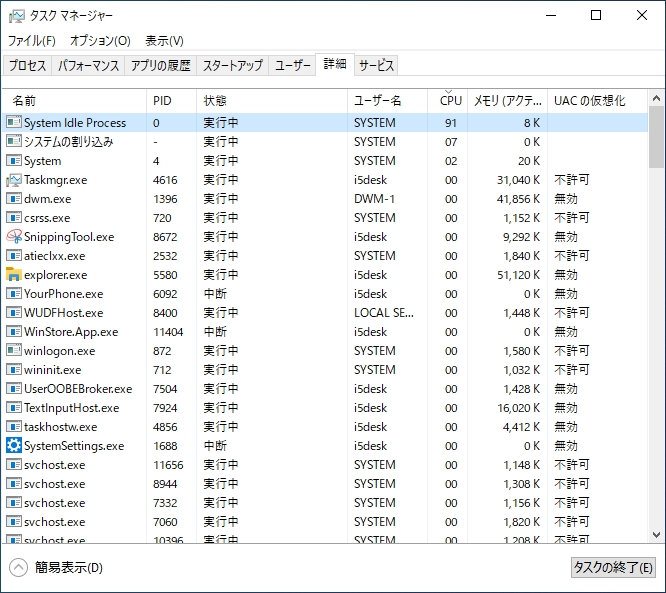Click the Taskmgr.exe process icon
The image size is (666, 593).
14,180
